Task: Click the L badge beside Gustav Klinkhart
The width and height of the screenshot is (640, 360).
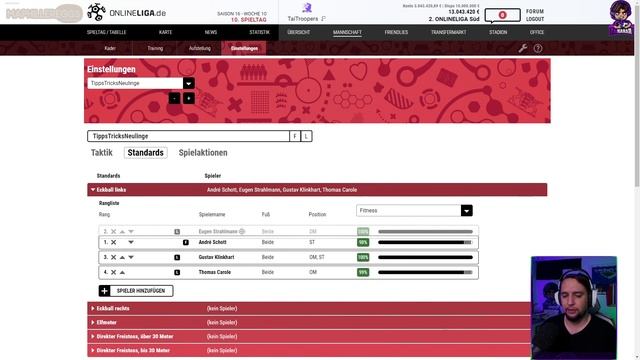Action: (177, 258)
